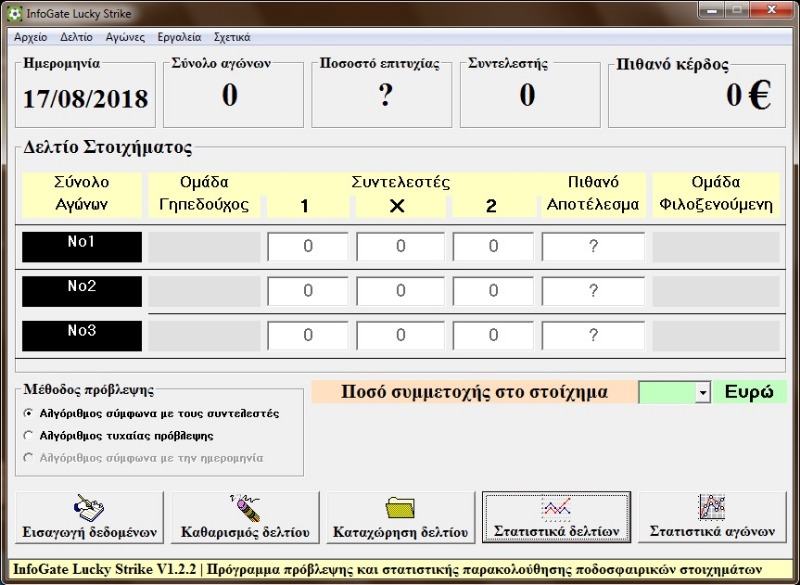The image size is (800, 585).
Task: Select Αλγόριθμος σύμφωνα με τους συντελεστές option
Action: (28, 413)
